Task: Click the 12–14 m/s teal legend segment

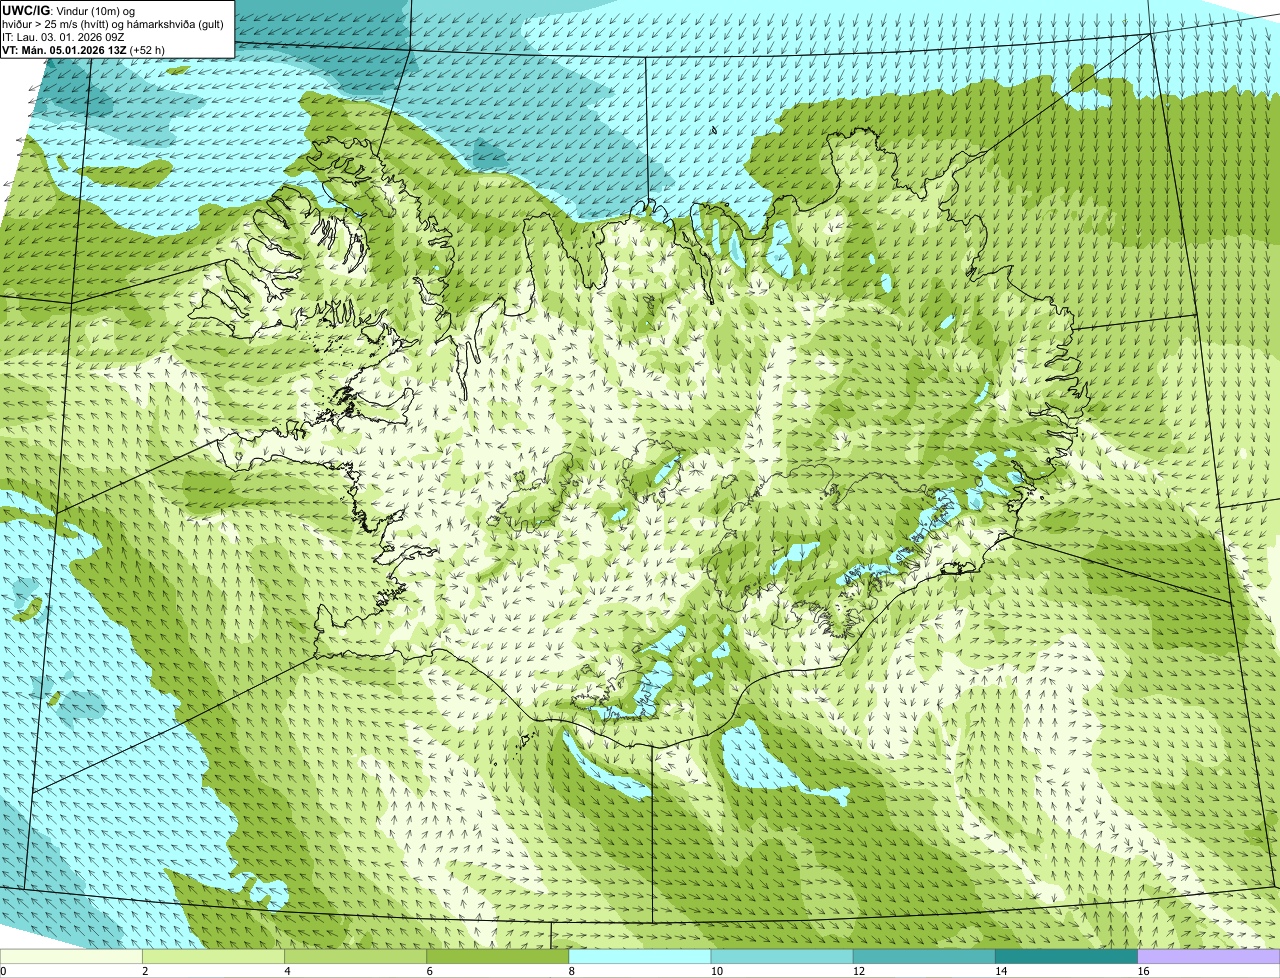Action: (924, 957)
